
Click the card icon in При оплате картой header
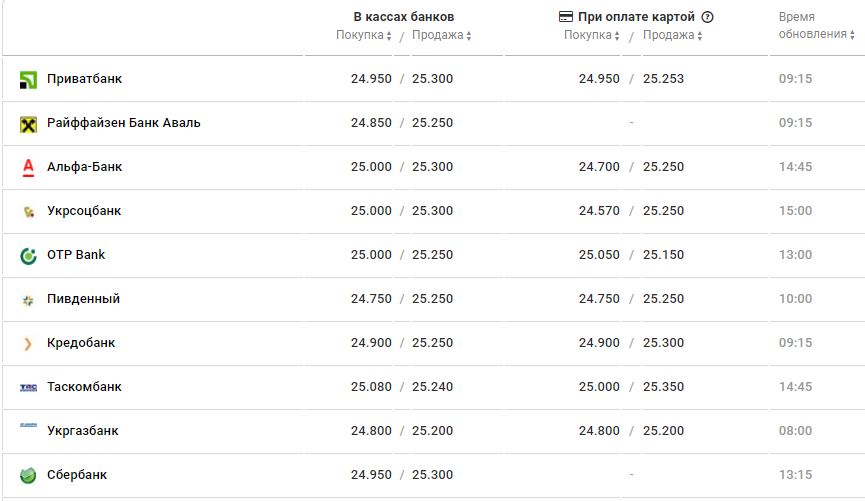pyautogui.click(x=566, y=17)
